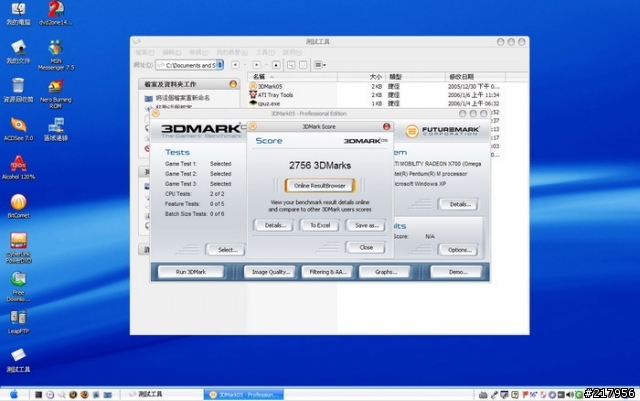Click the Save as... button

(x=366, y=225)
